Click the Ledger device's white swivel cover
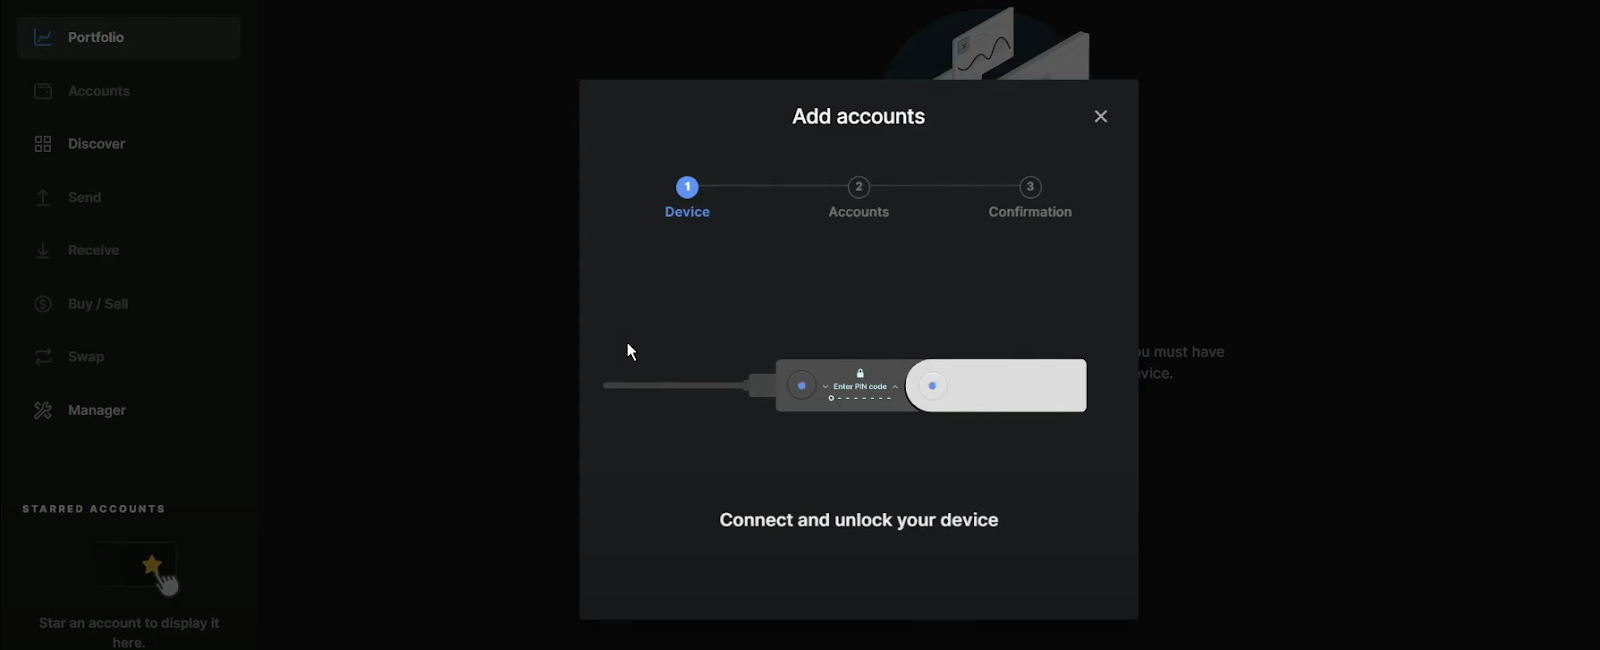The width and height of the screenshot is (1600, 650). point(1010,385)
